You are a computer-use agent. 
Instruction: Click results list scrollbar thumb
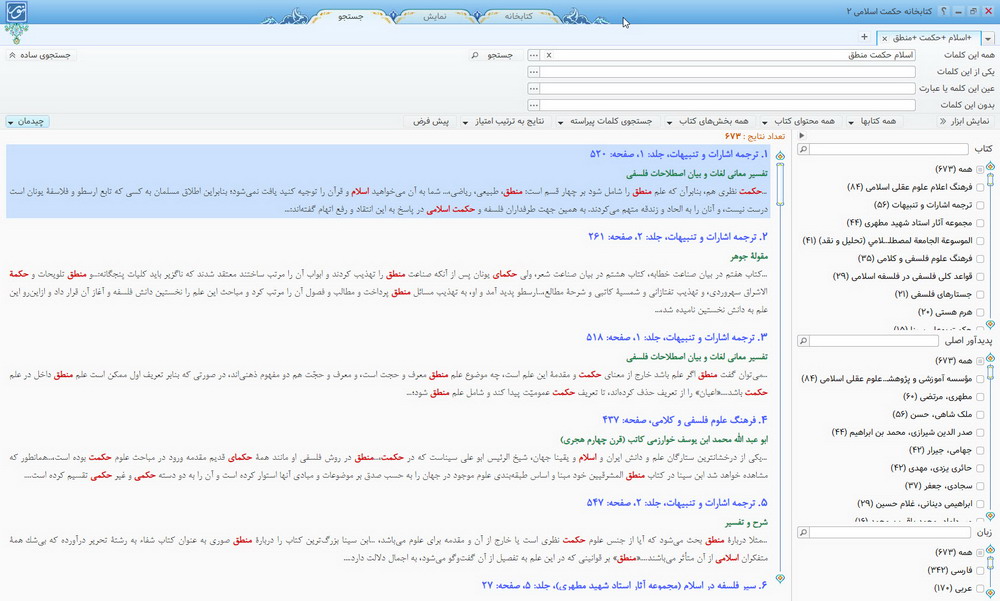[x=780, y=184]
